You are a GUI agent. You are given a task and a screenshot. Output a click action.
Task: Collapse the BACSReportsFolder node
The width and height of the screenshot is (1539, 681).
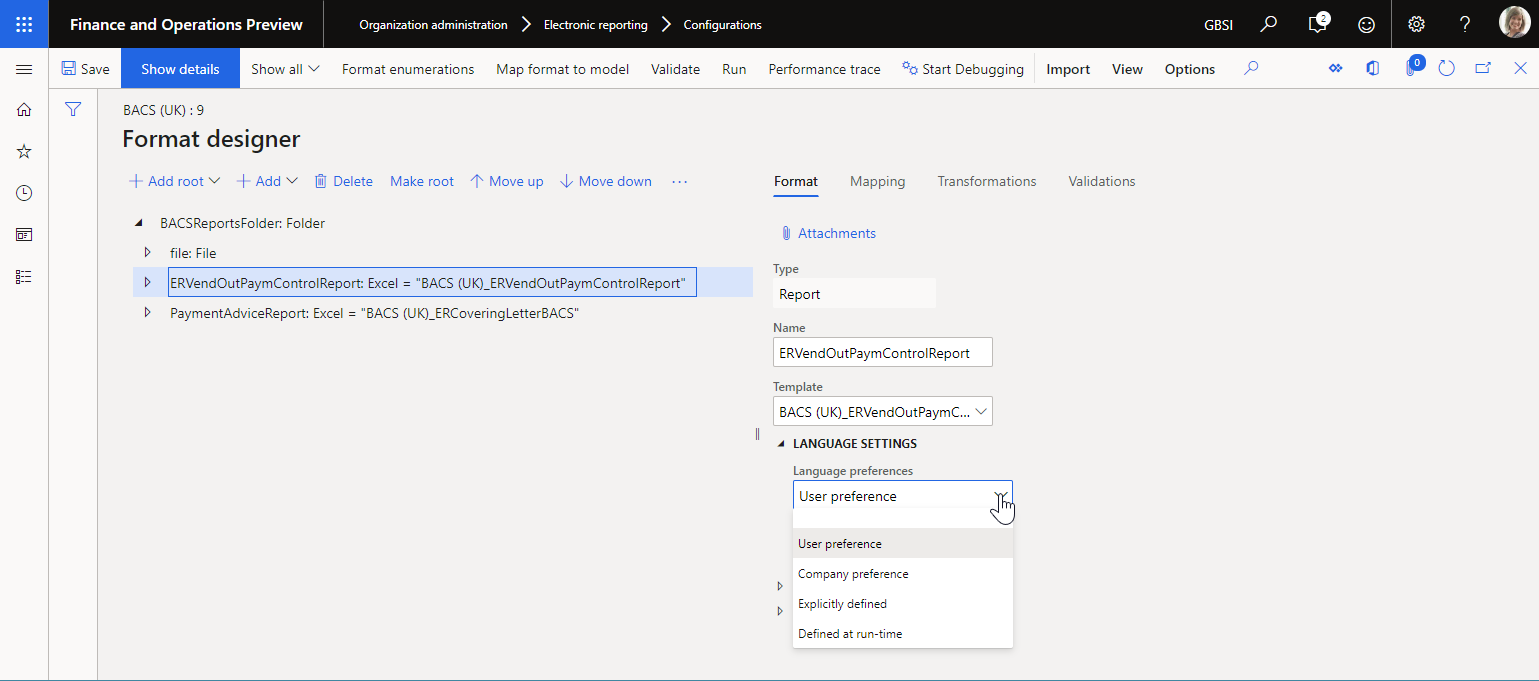point(138,223)
